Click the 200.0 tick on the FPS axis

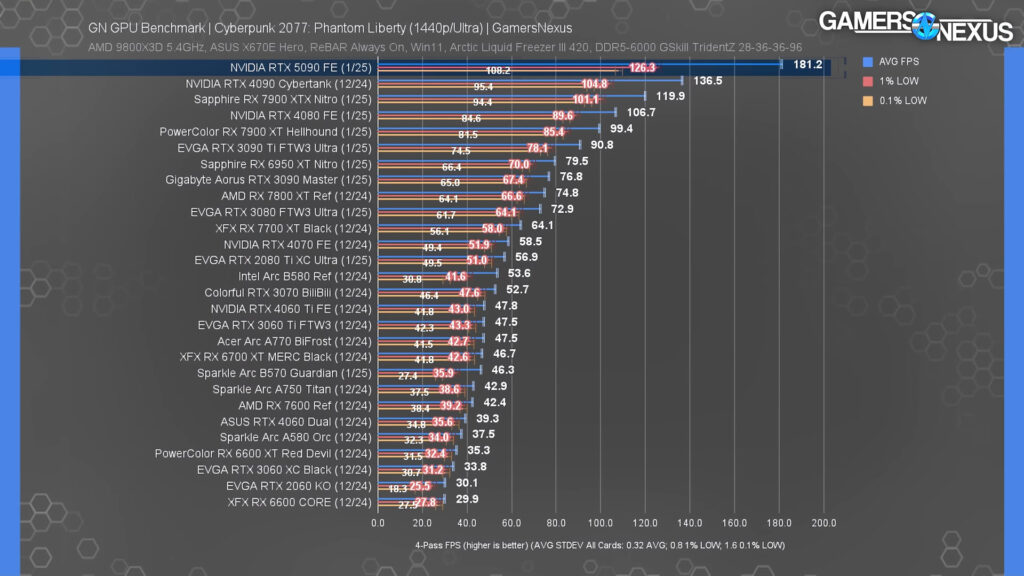[x=824, y=523]
